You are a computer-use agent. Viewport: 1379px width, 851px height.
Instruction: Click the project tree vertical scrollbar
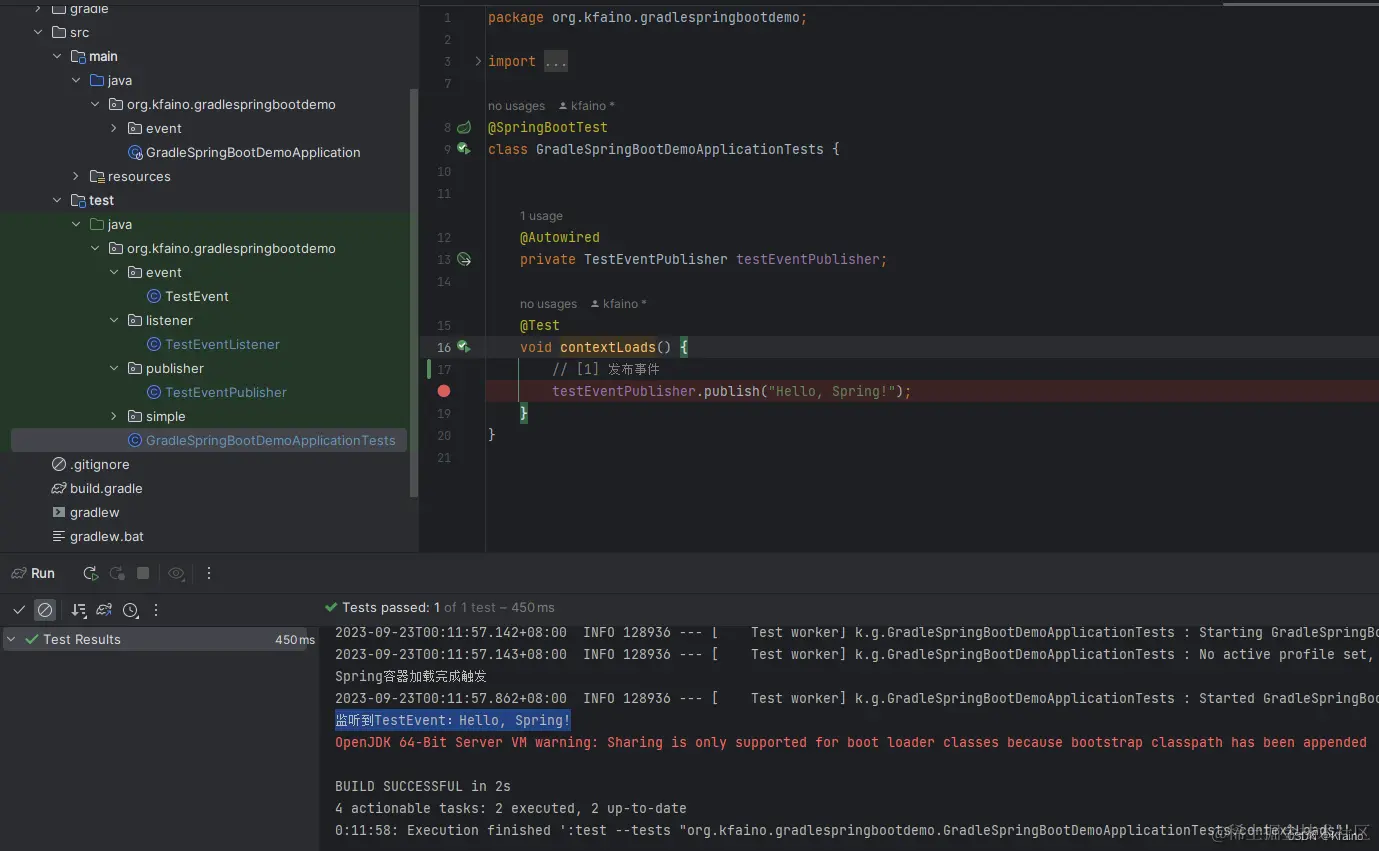tap(414, 292)
